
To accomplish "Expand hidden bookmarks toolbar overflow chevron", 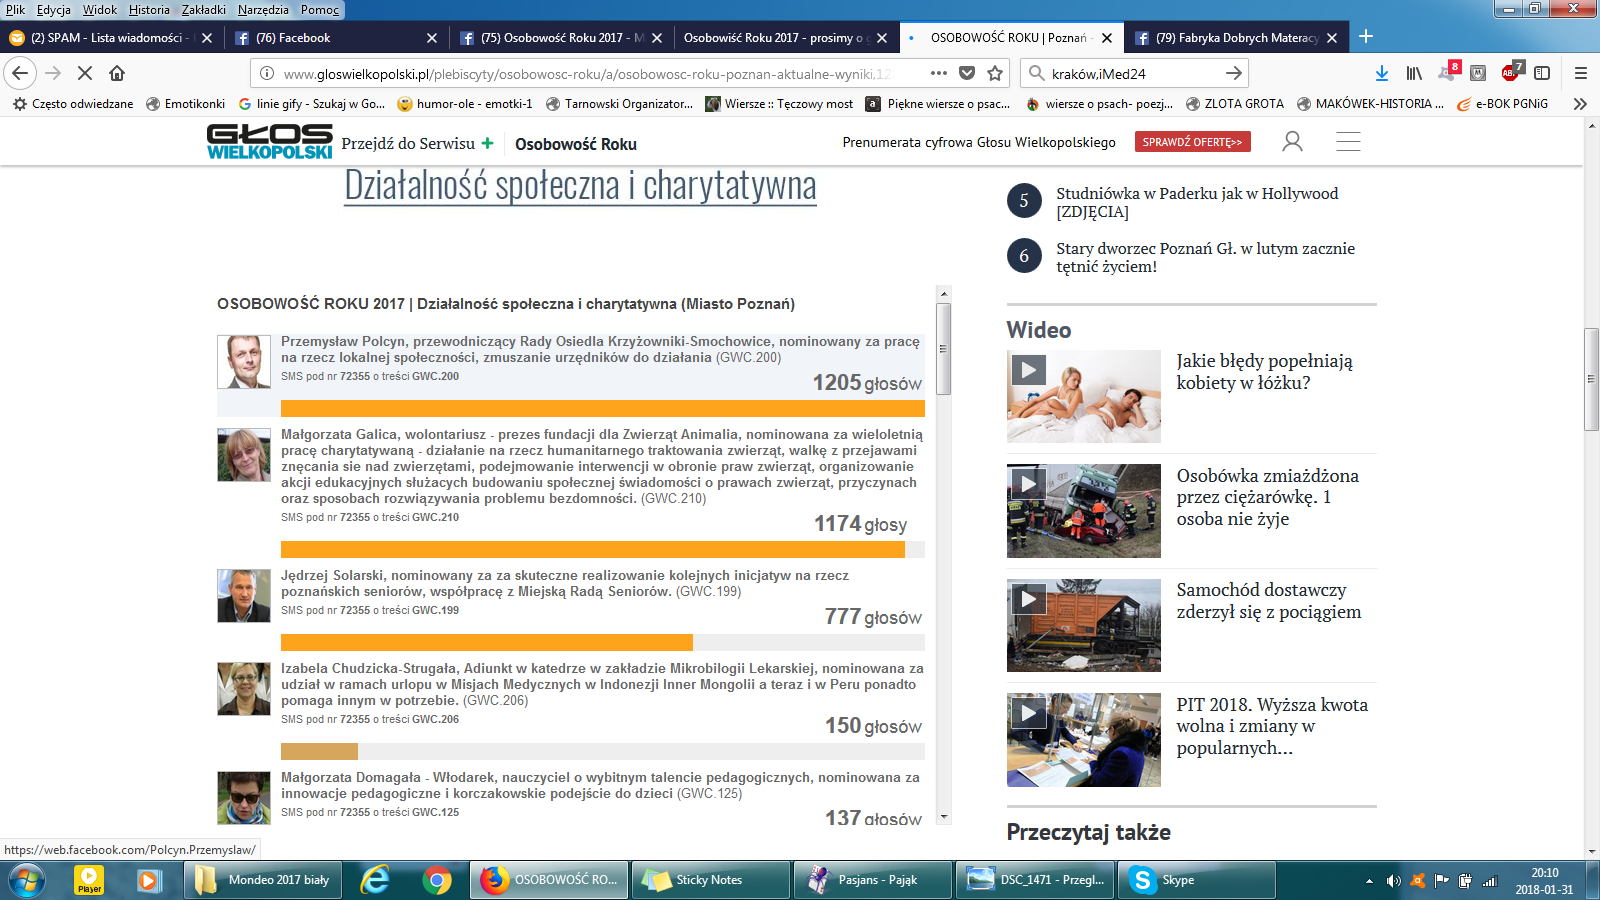I will [1580, 104].
